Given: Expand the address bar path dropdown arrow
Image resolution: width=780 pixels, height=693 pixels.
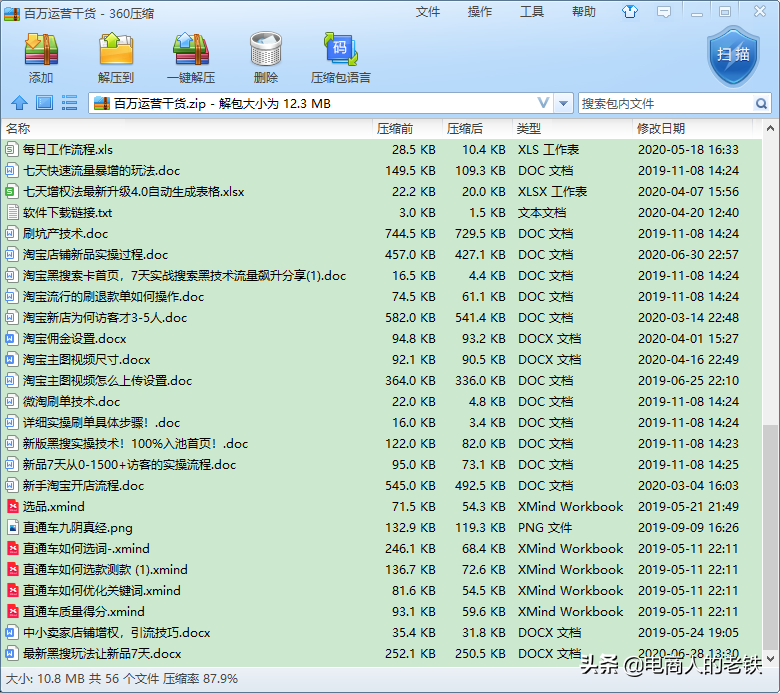Looking at the screenshot, I should (x=563, y=103).
